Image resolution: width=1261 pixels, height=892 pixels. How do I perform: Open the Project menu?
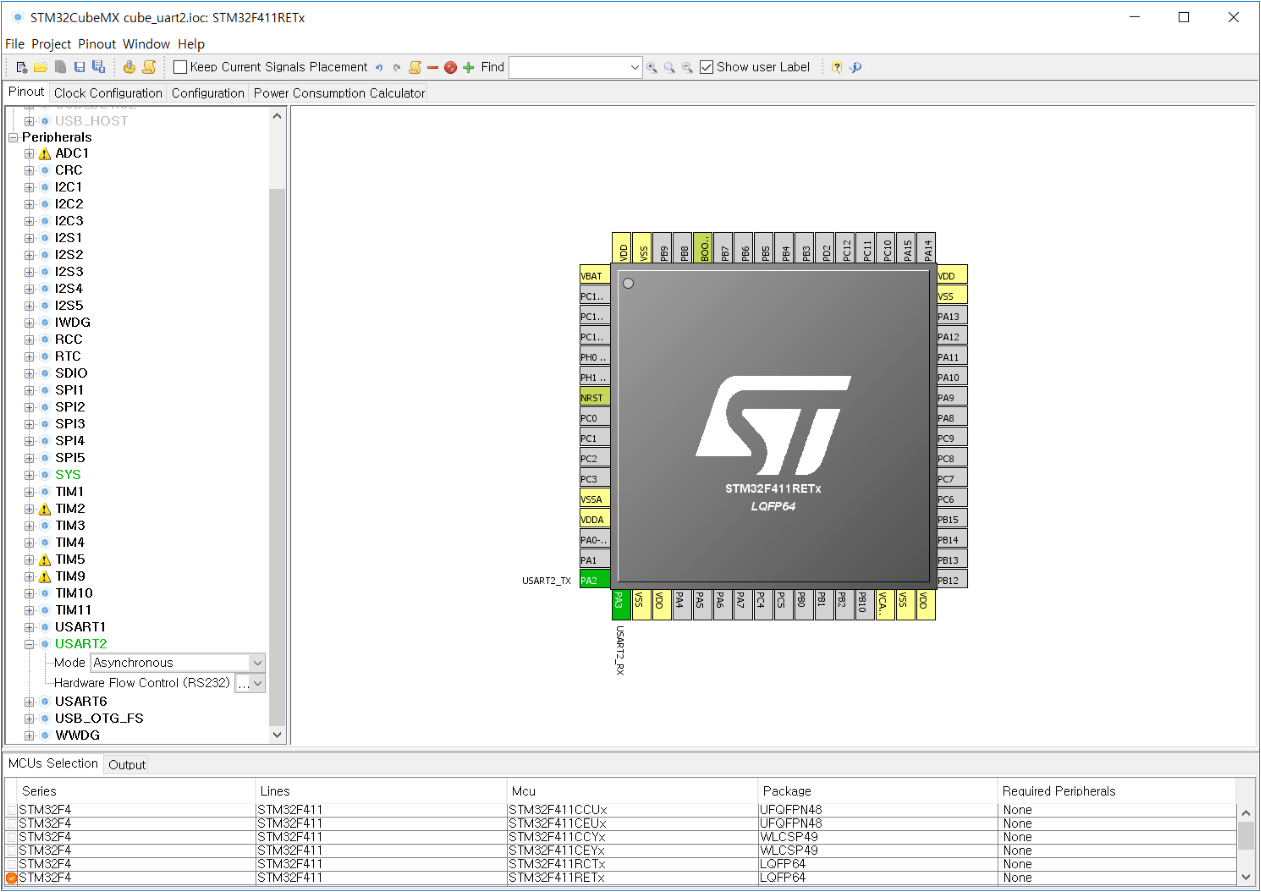click(x=51, y=44)
